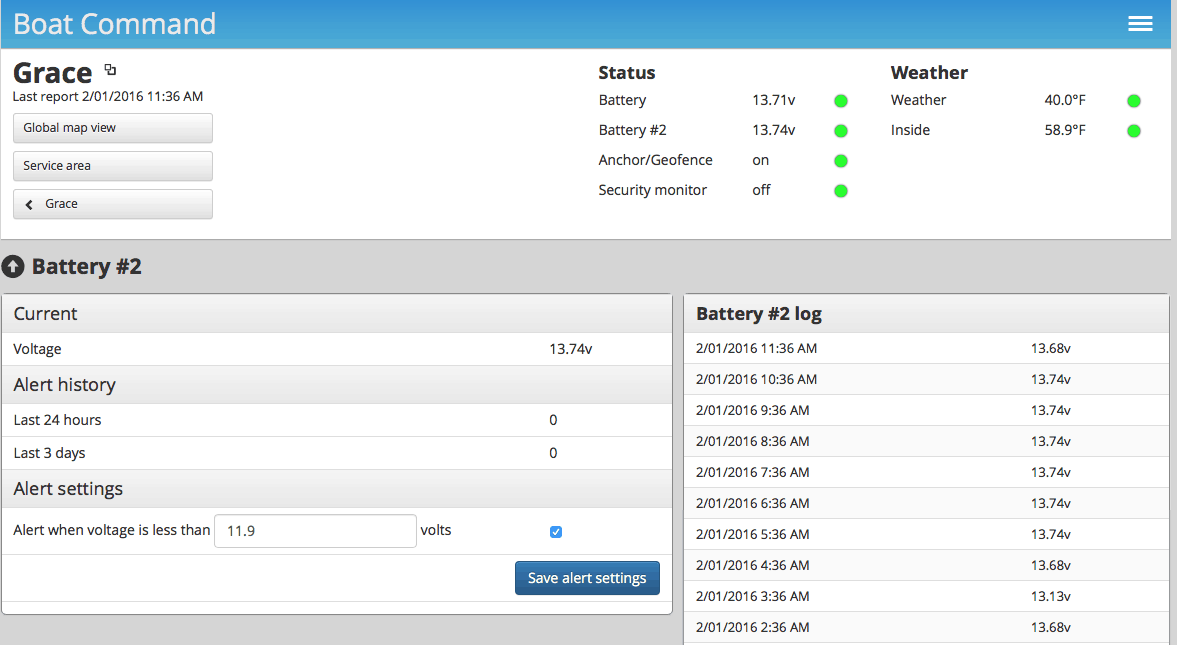Collapse the Battery #2 section

14,267
